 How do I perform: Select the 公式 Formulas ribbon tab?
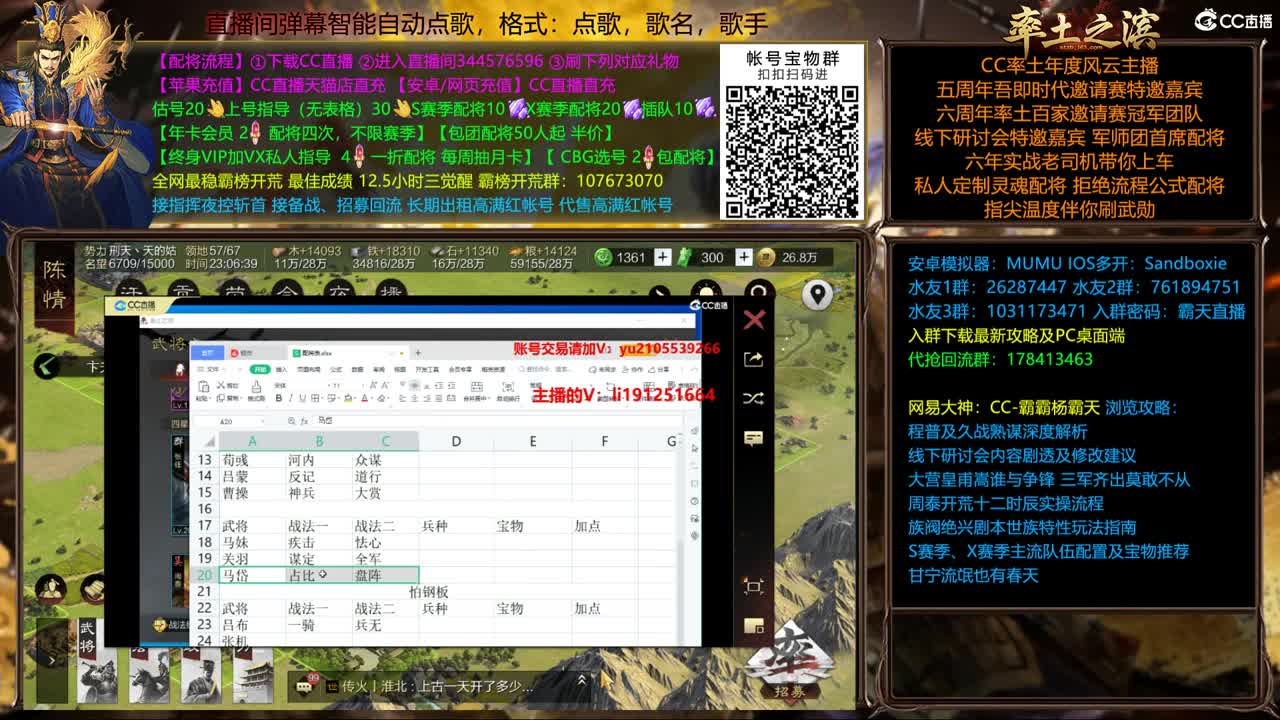pyautogui.click(x=336, y=369)
